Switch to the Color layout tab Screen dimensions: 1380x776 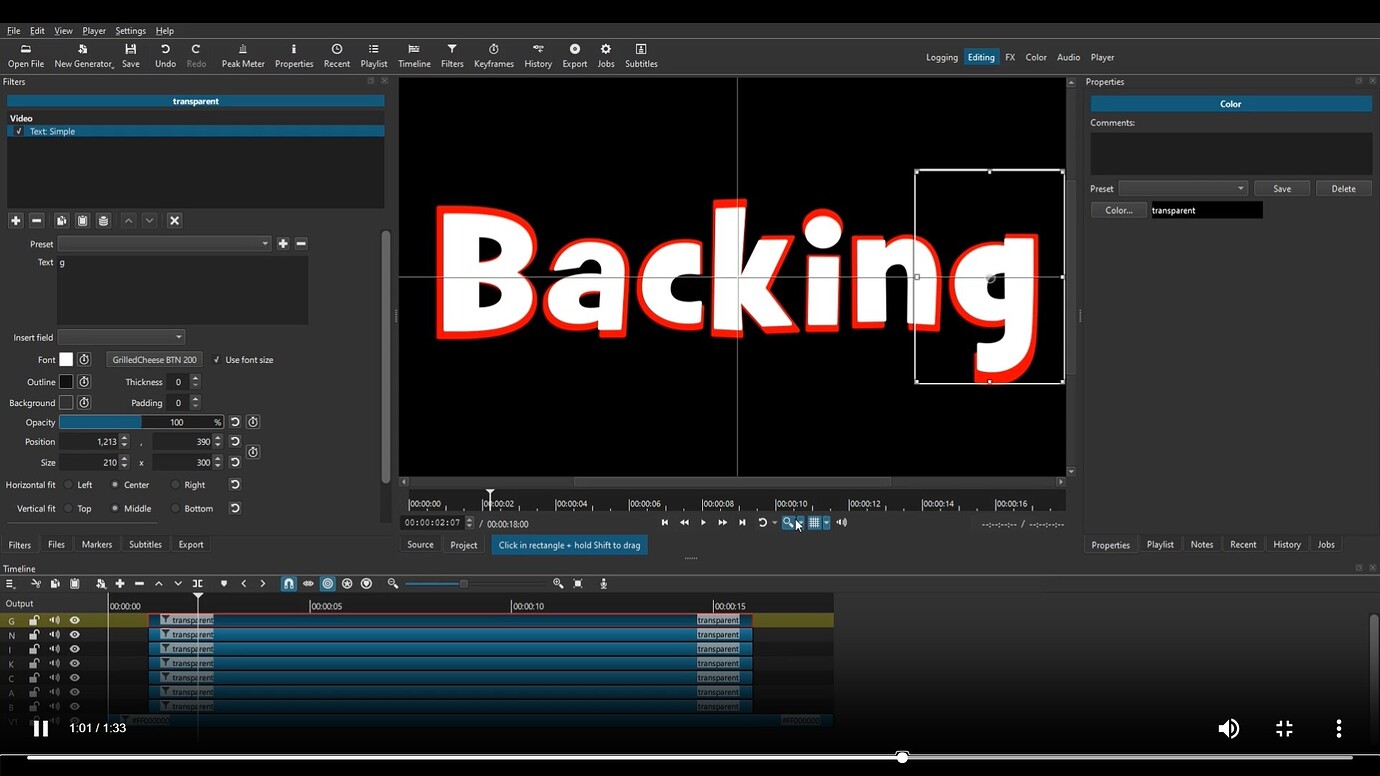(1035, 57)
